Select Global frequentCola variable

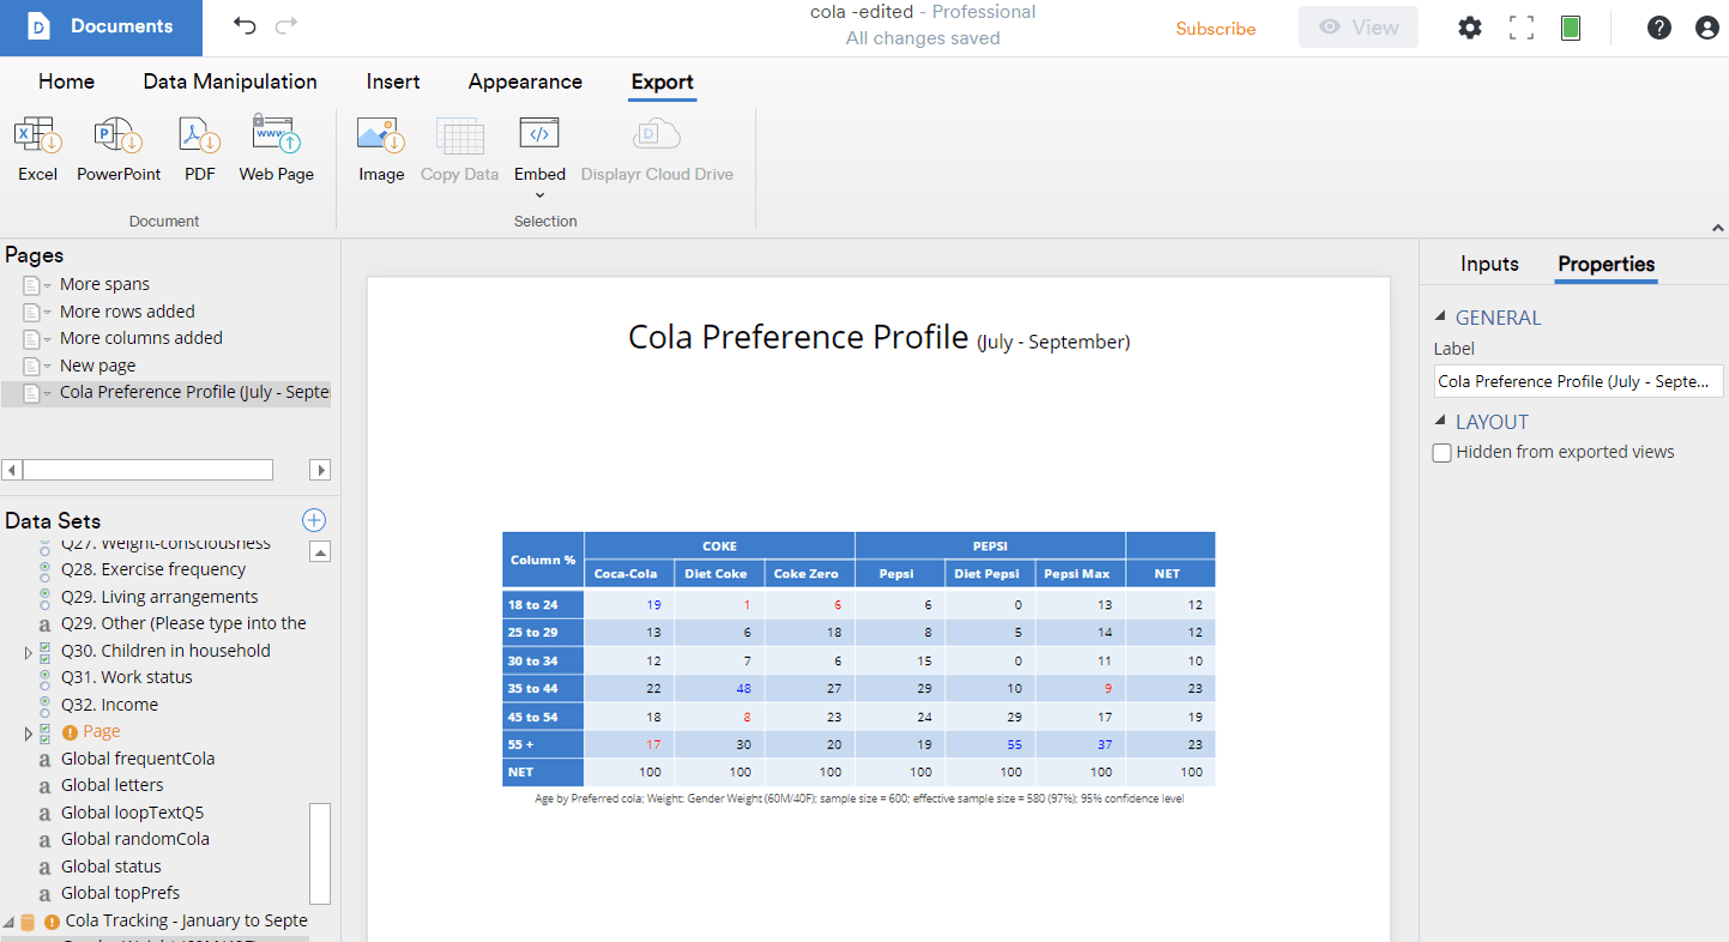tap(137, 759)
